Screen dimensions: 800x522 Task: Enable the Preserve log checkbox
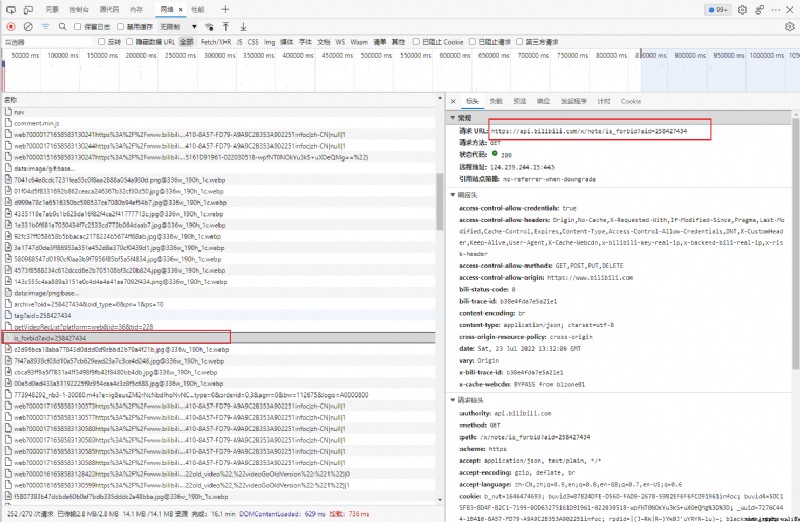78,27
